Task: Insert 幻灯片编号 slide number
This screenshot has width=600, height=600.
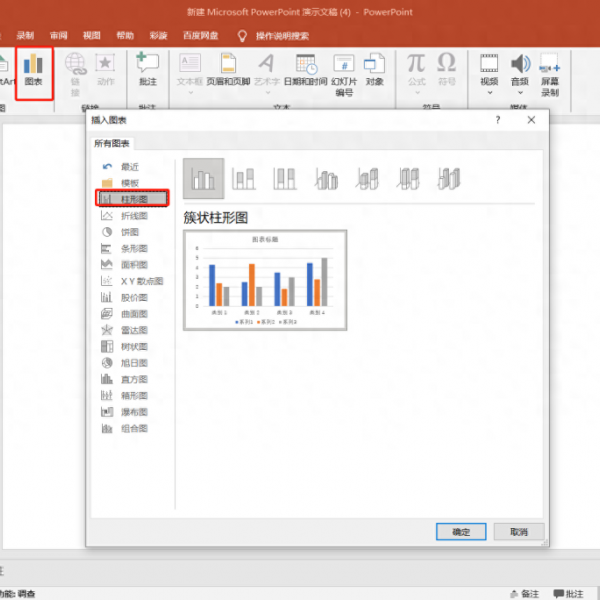Action: click(x=344, y=73)
